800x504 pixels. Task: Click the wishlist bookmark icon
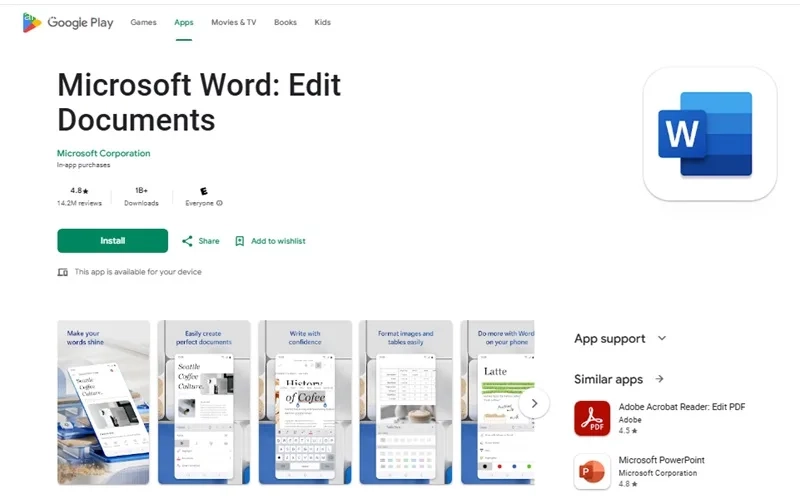239,241
